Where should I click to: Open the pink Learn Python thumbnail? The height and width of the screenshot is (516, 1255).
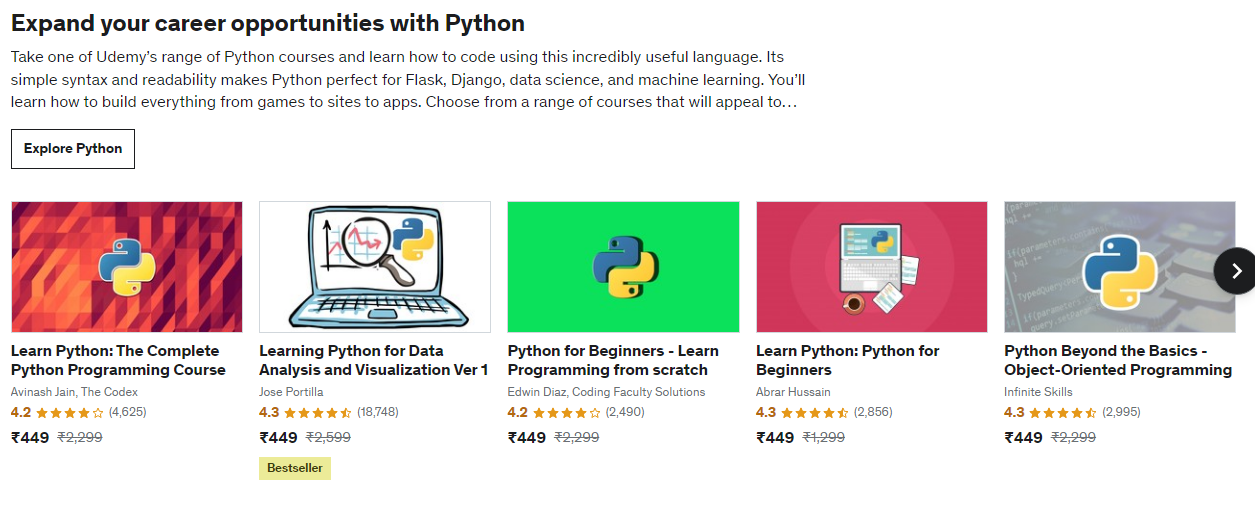(x=872, y=267)
